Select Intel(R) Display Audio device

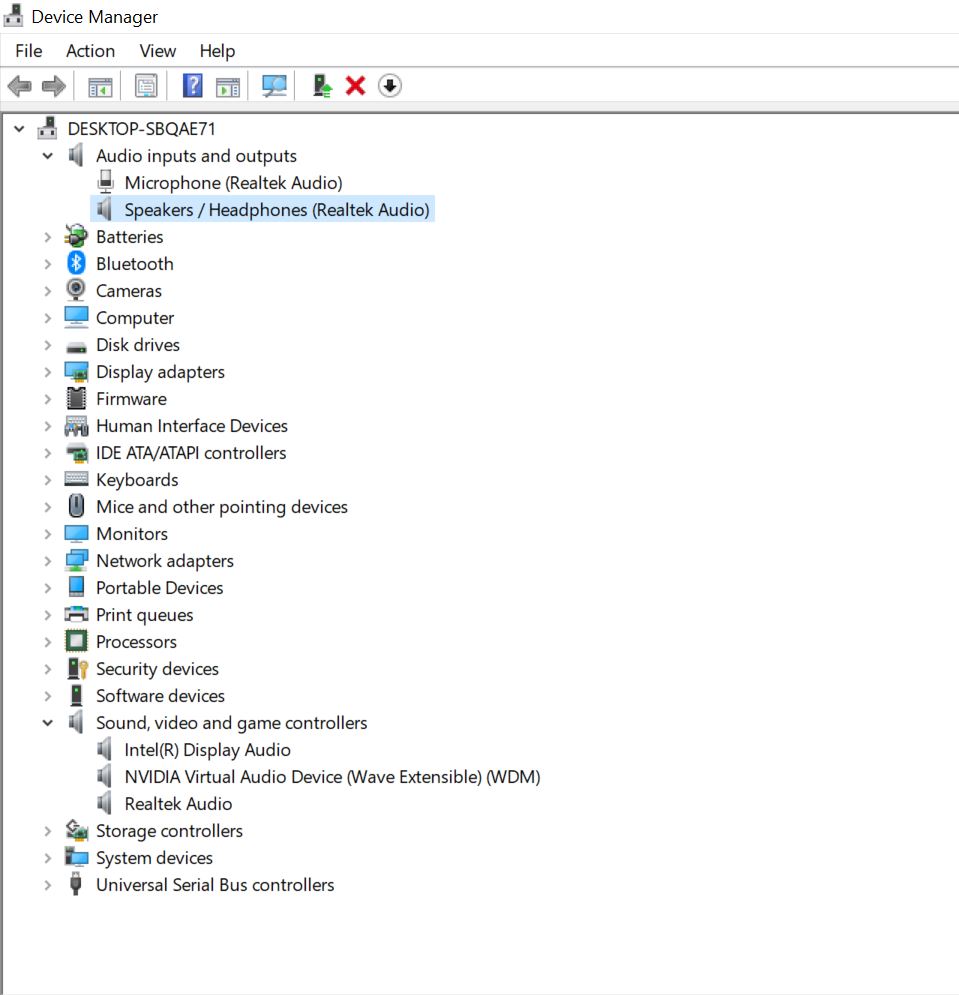208,749
